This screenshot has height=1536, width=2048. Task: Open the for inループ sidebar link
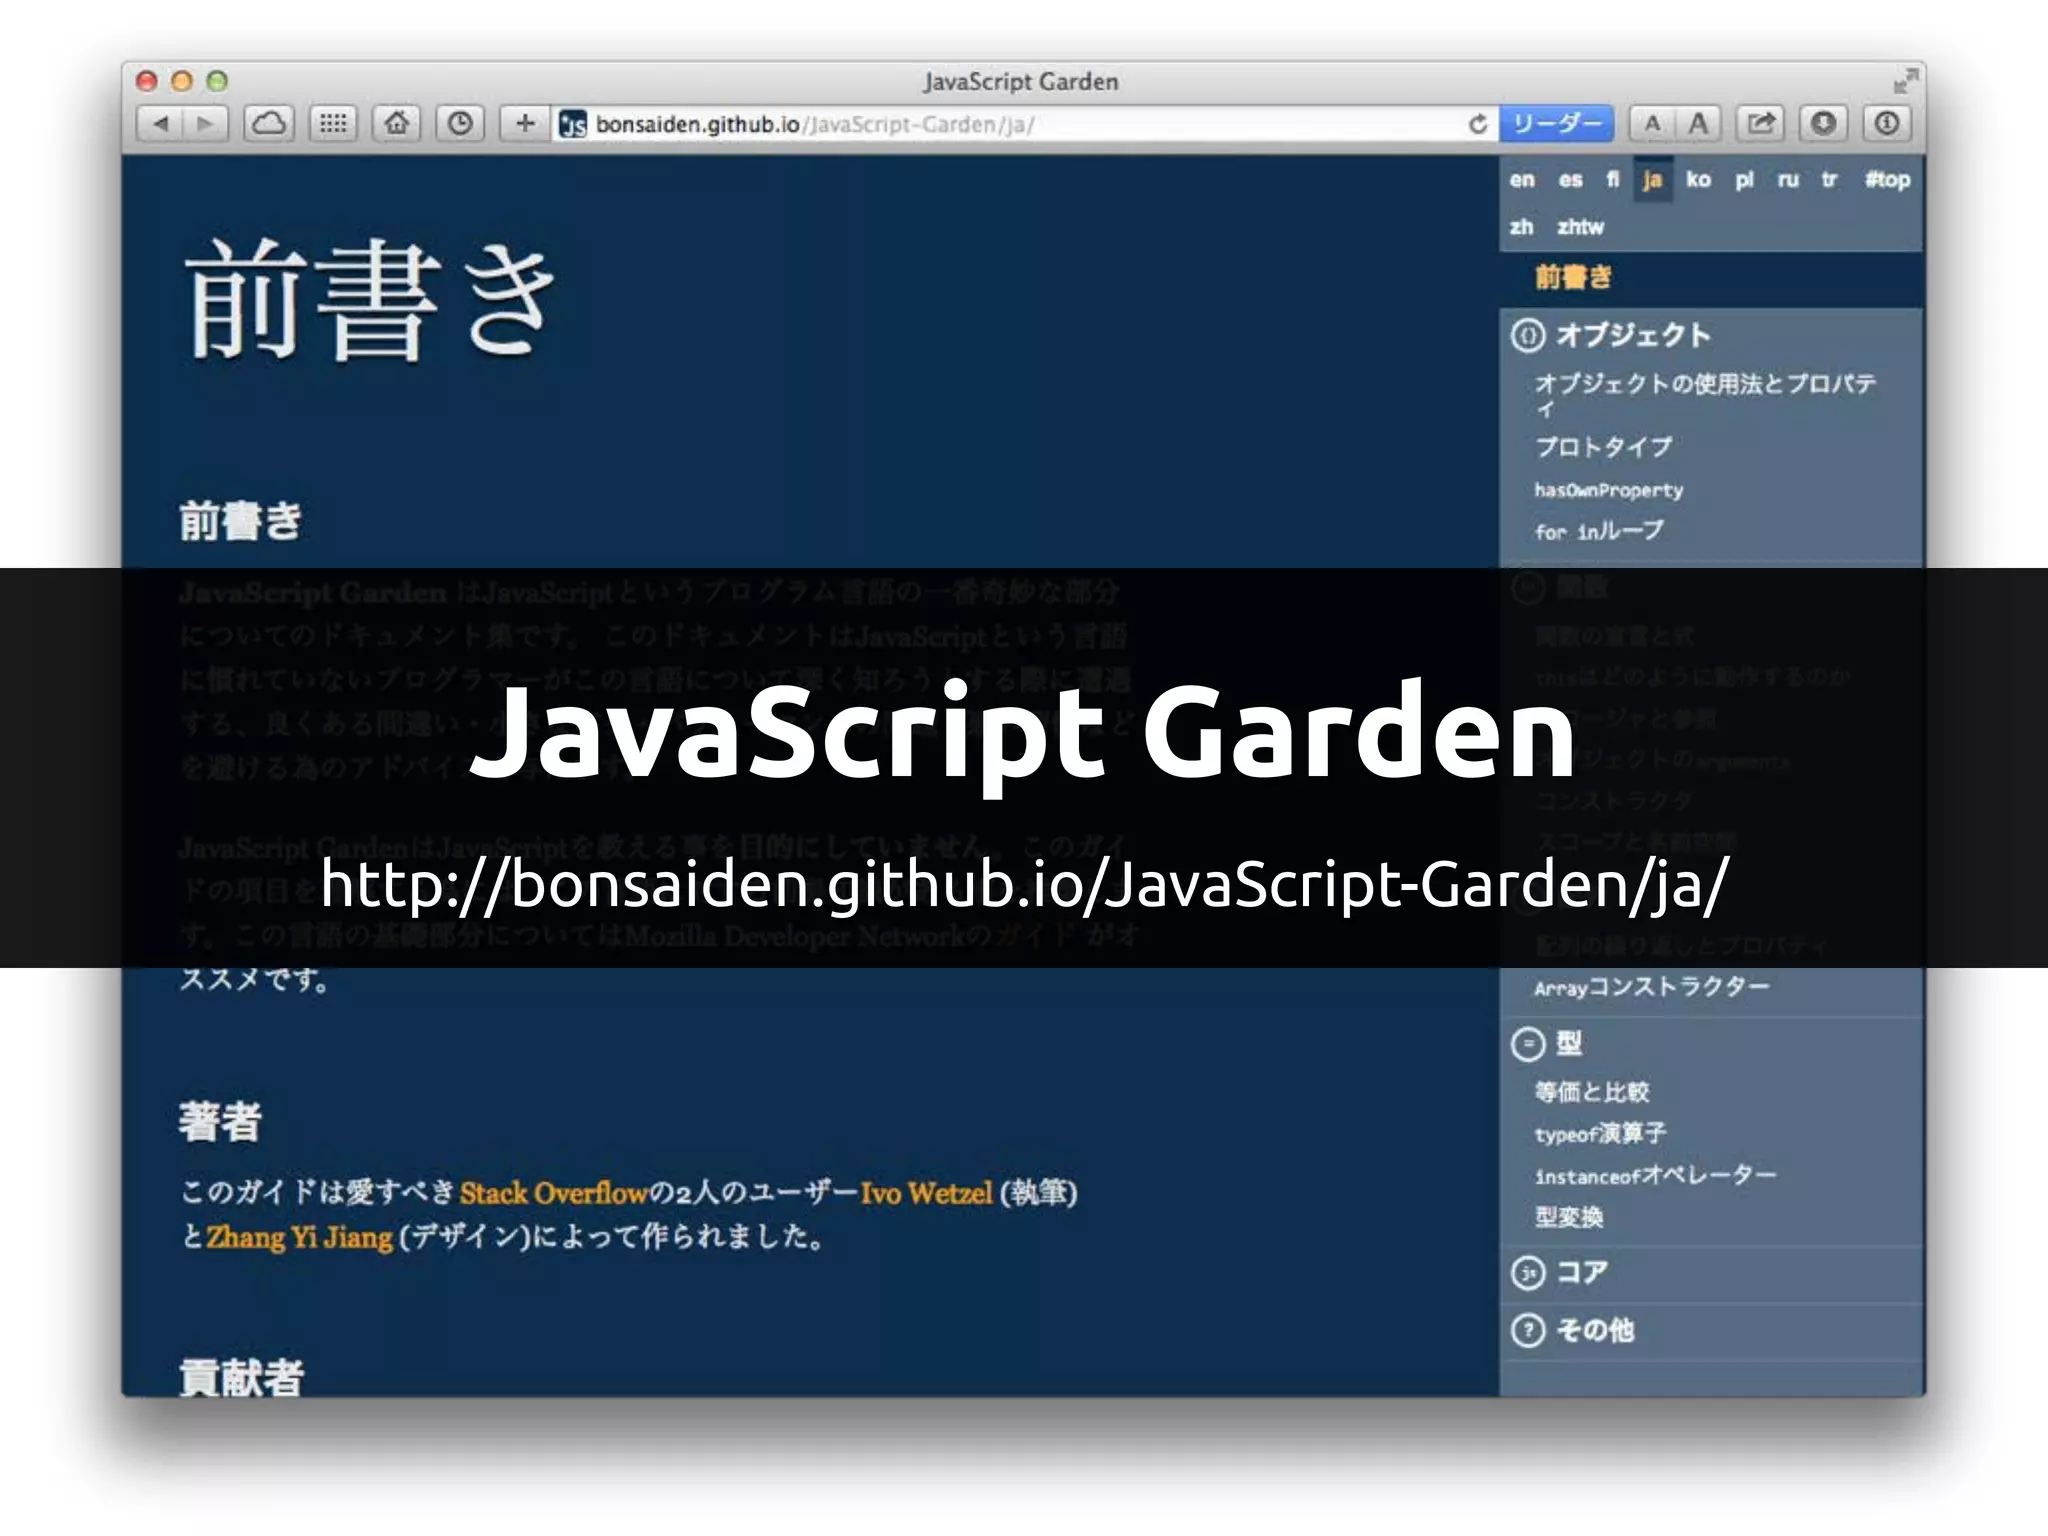pos(1599,531)
